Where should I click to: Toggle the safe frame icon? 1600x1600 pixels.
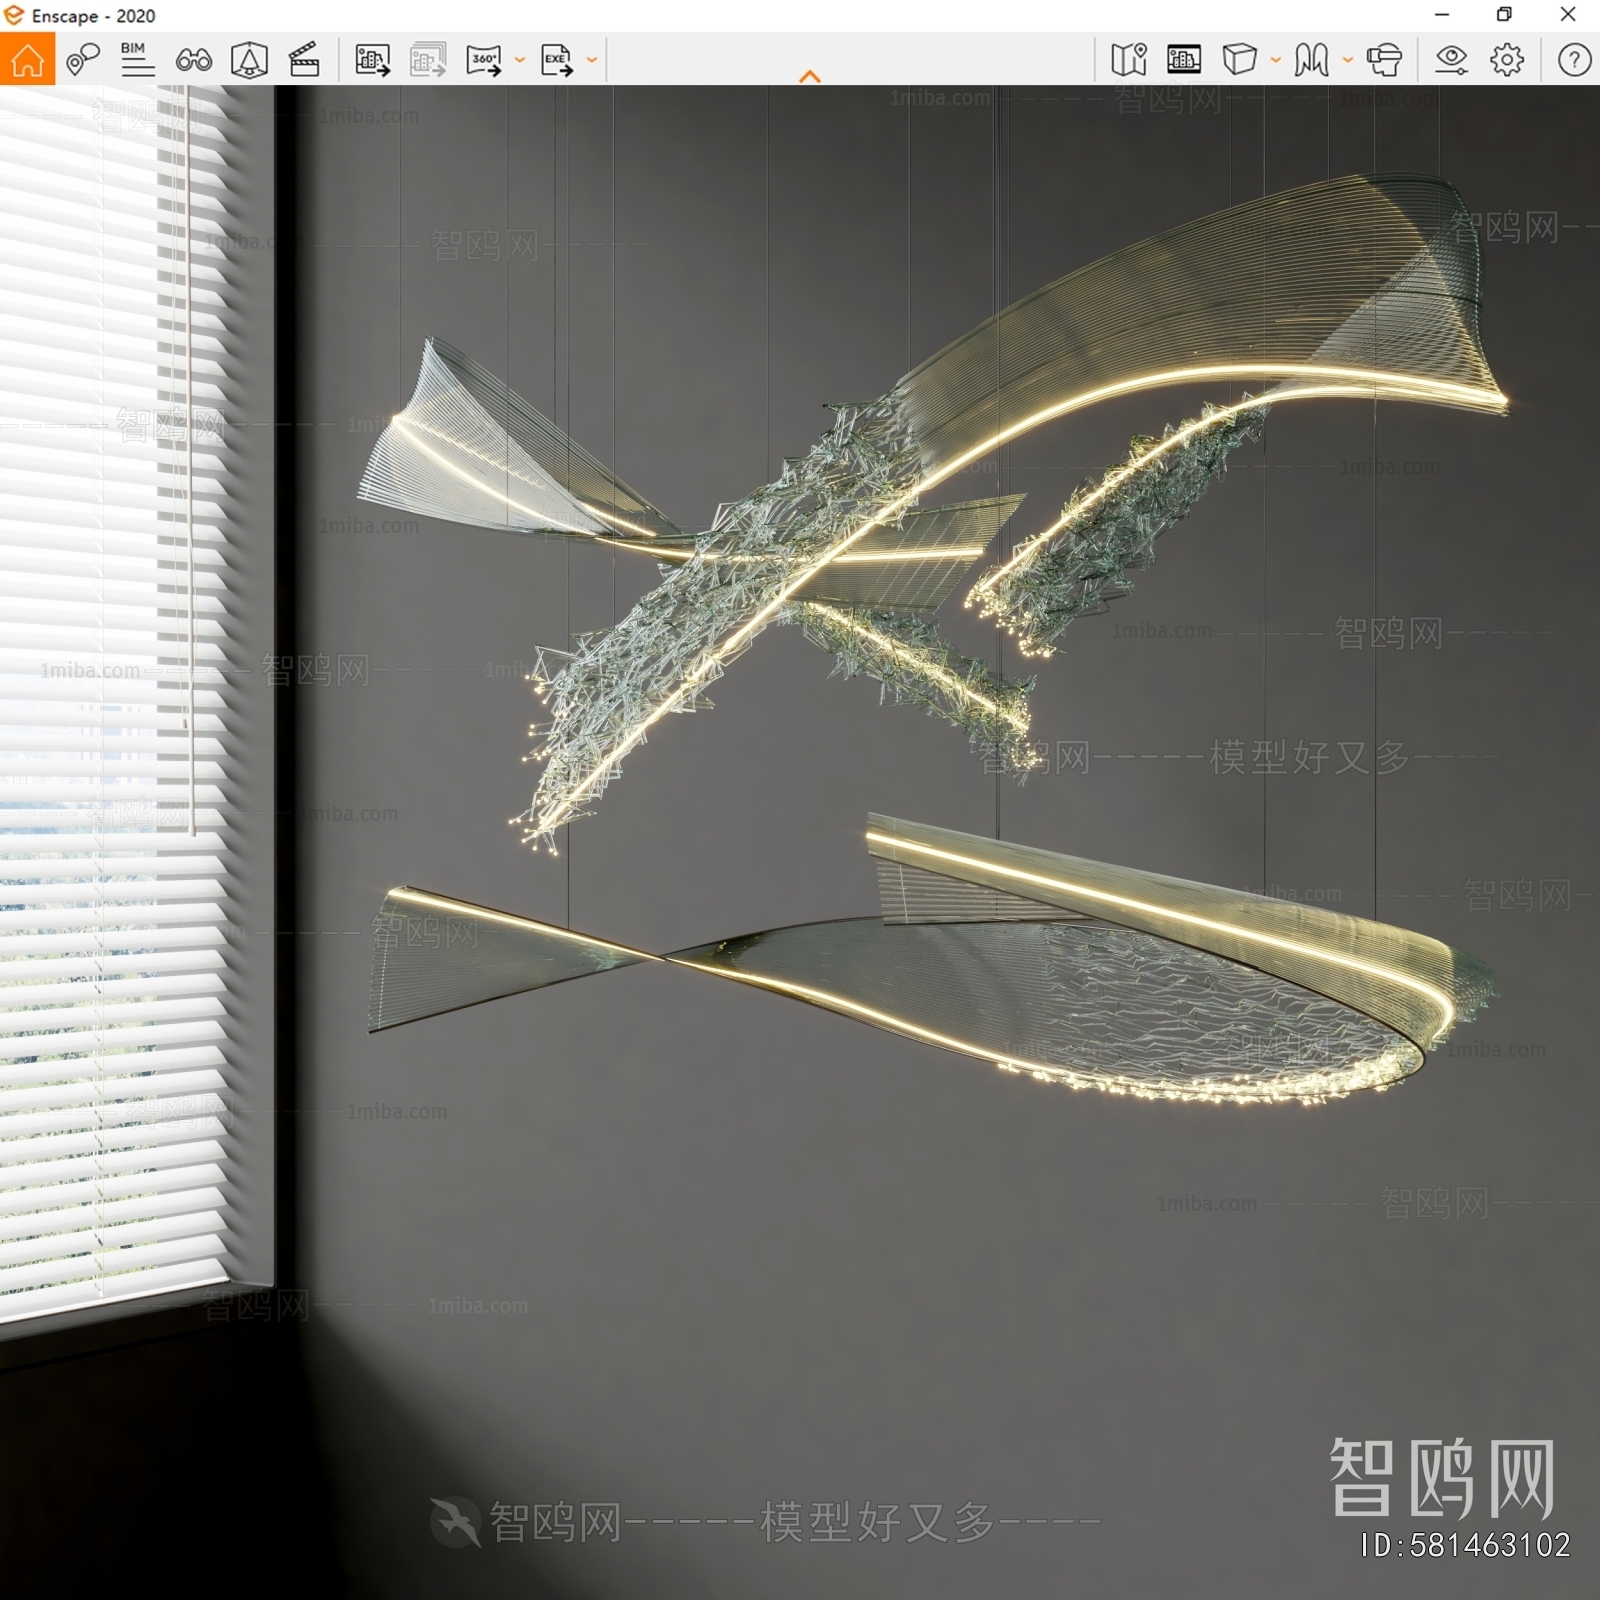point(249,60)
